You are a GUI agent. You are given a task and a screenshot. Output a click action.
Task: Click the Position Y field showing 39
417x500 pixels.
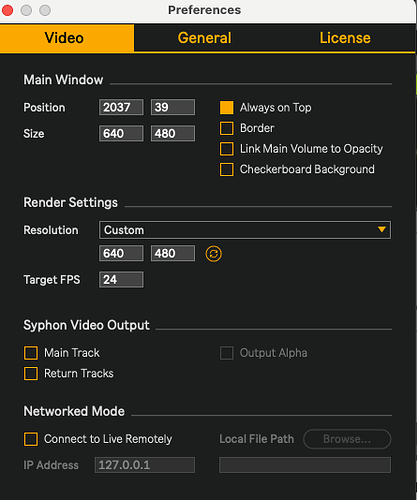173,107
